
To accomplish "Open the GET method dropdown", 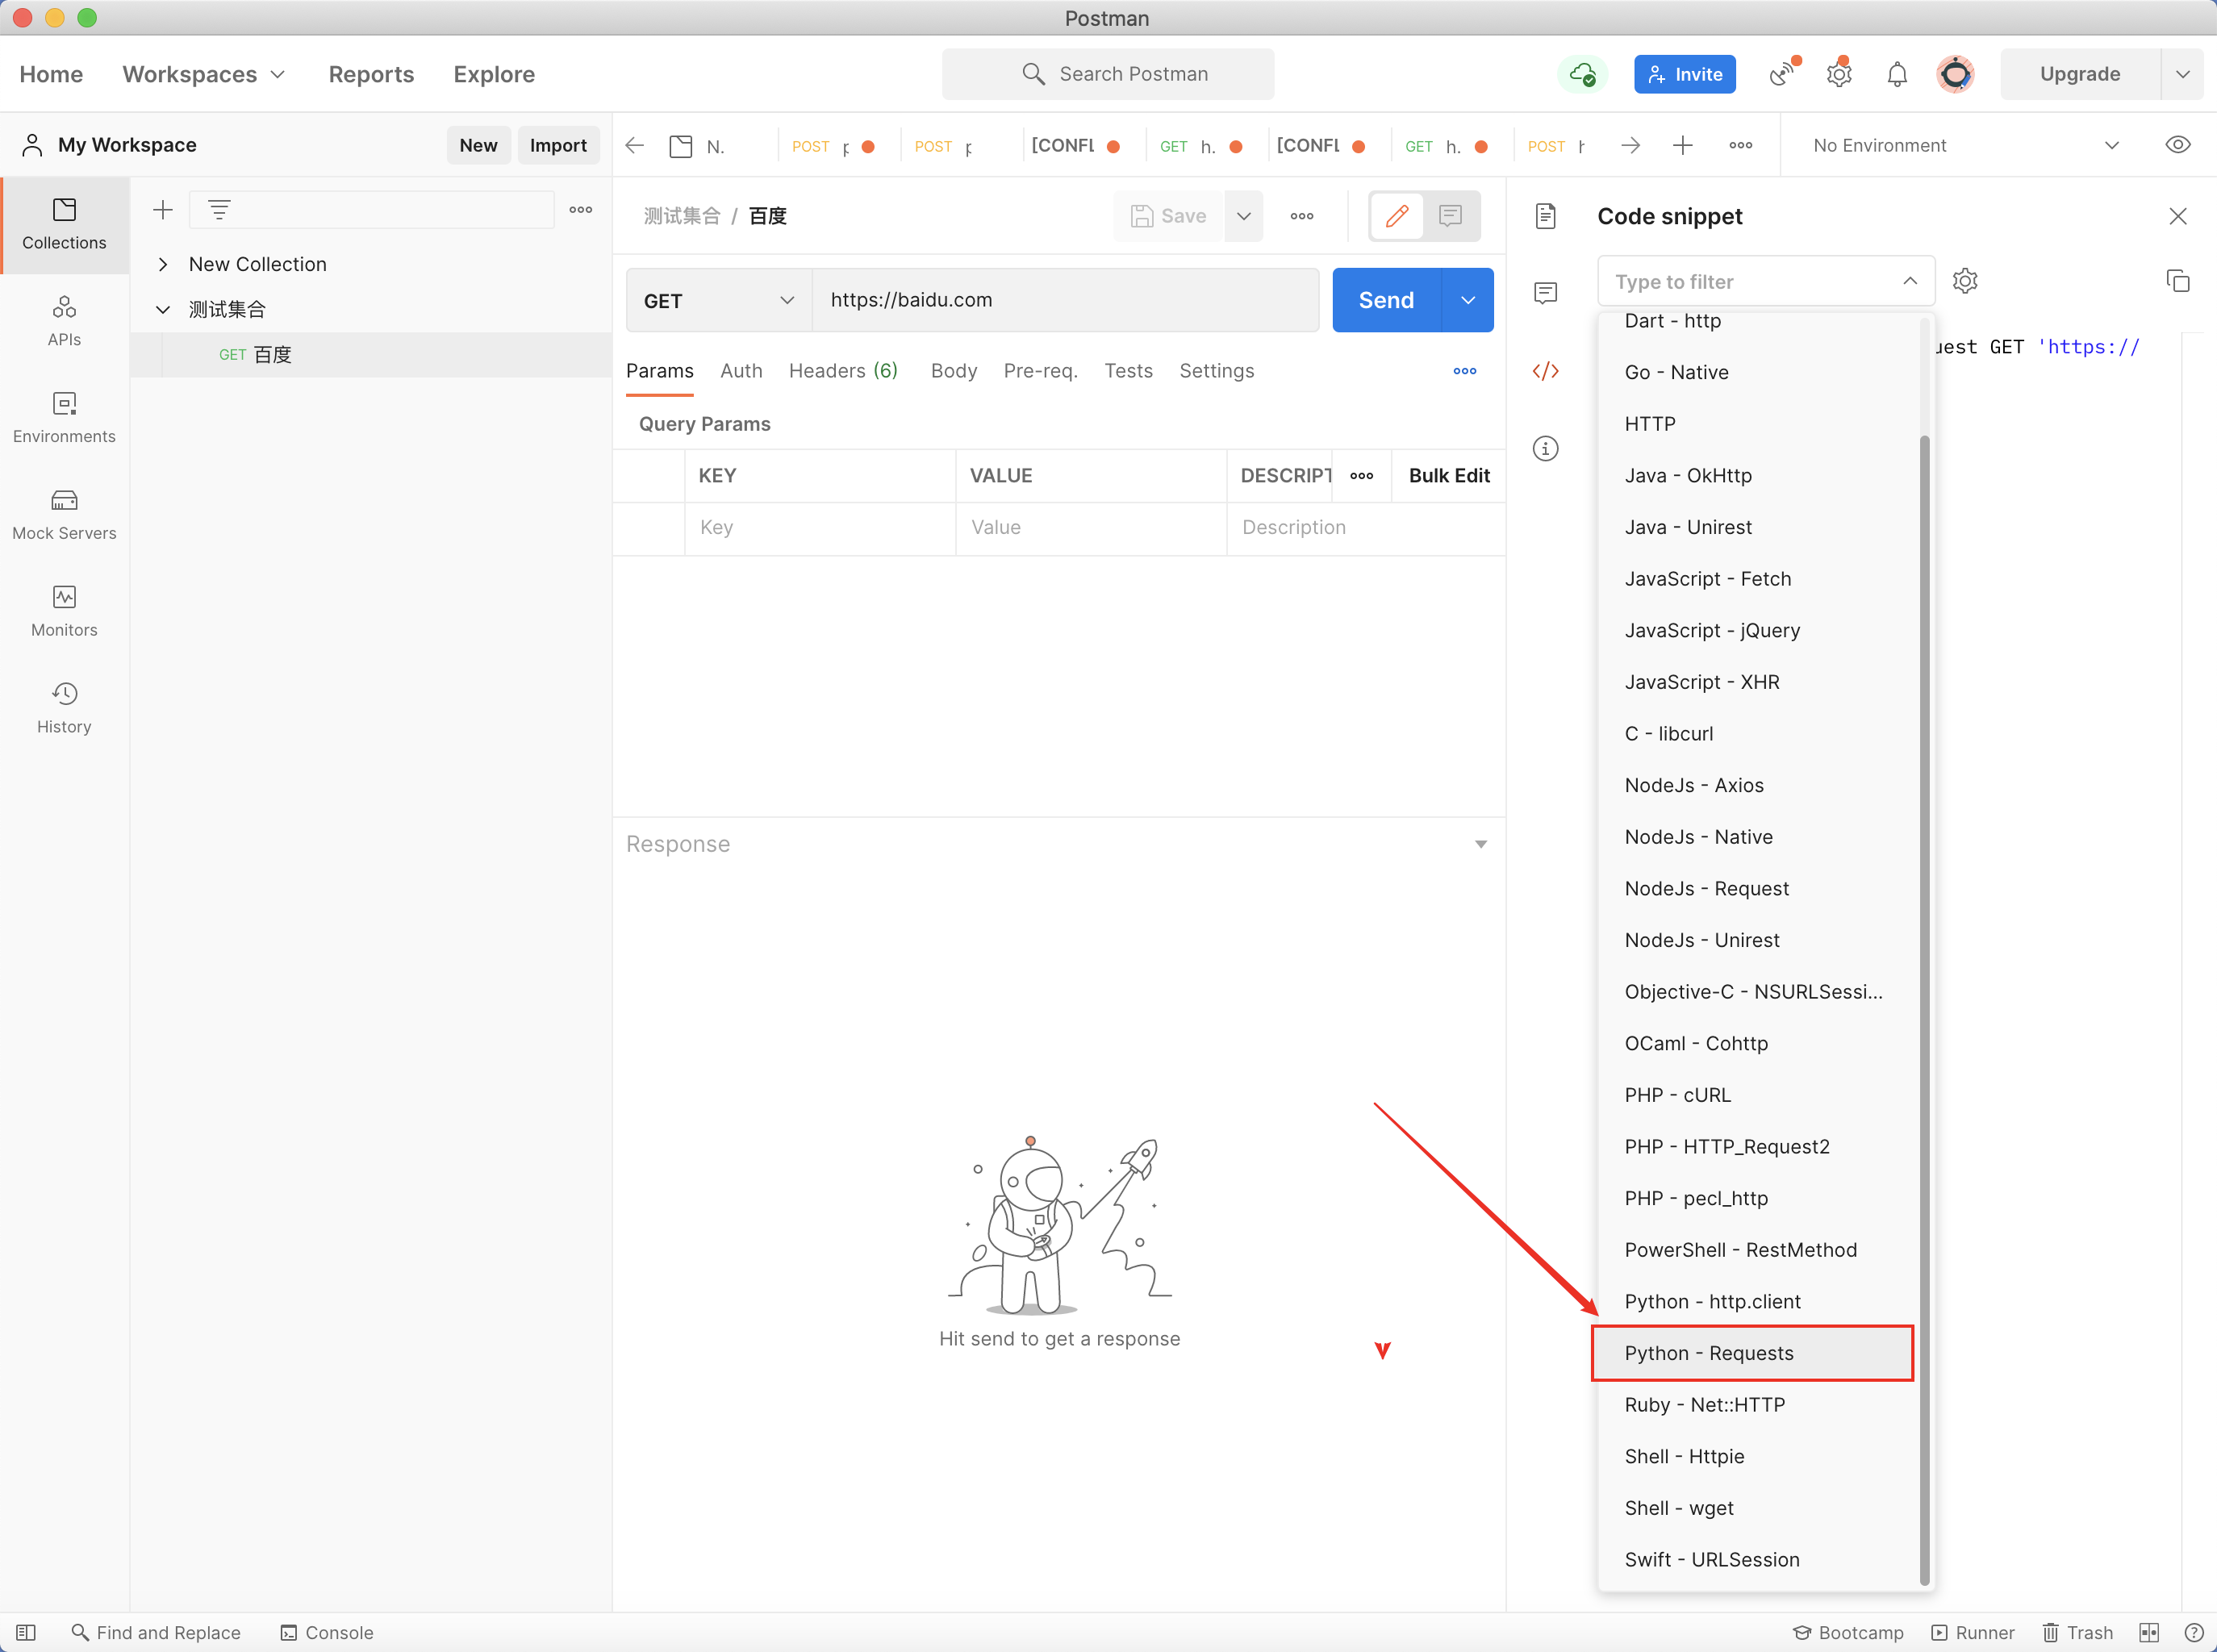I will (x=718, y=300).
